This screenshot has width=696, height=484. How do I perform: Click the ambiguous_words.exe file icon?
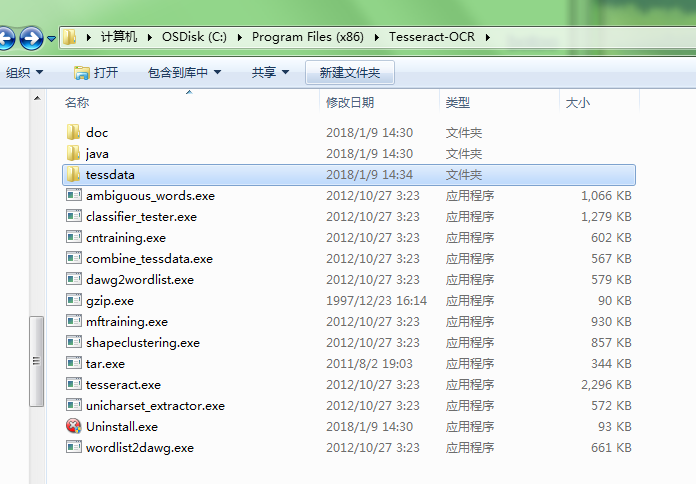[x=74, y=195]
